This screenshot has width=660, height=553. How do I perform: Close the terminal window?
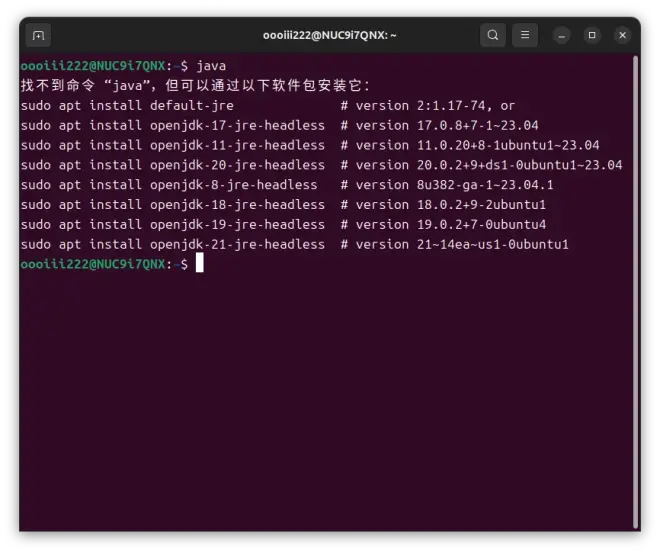(623, 35)
